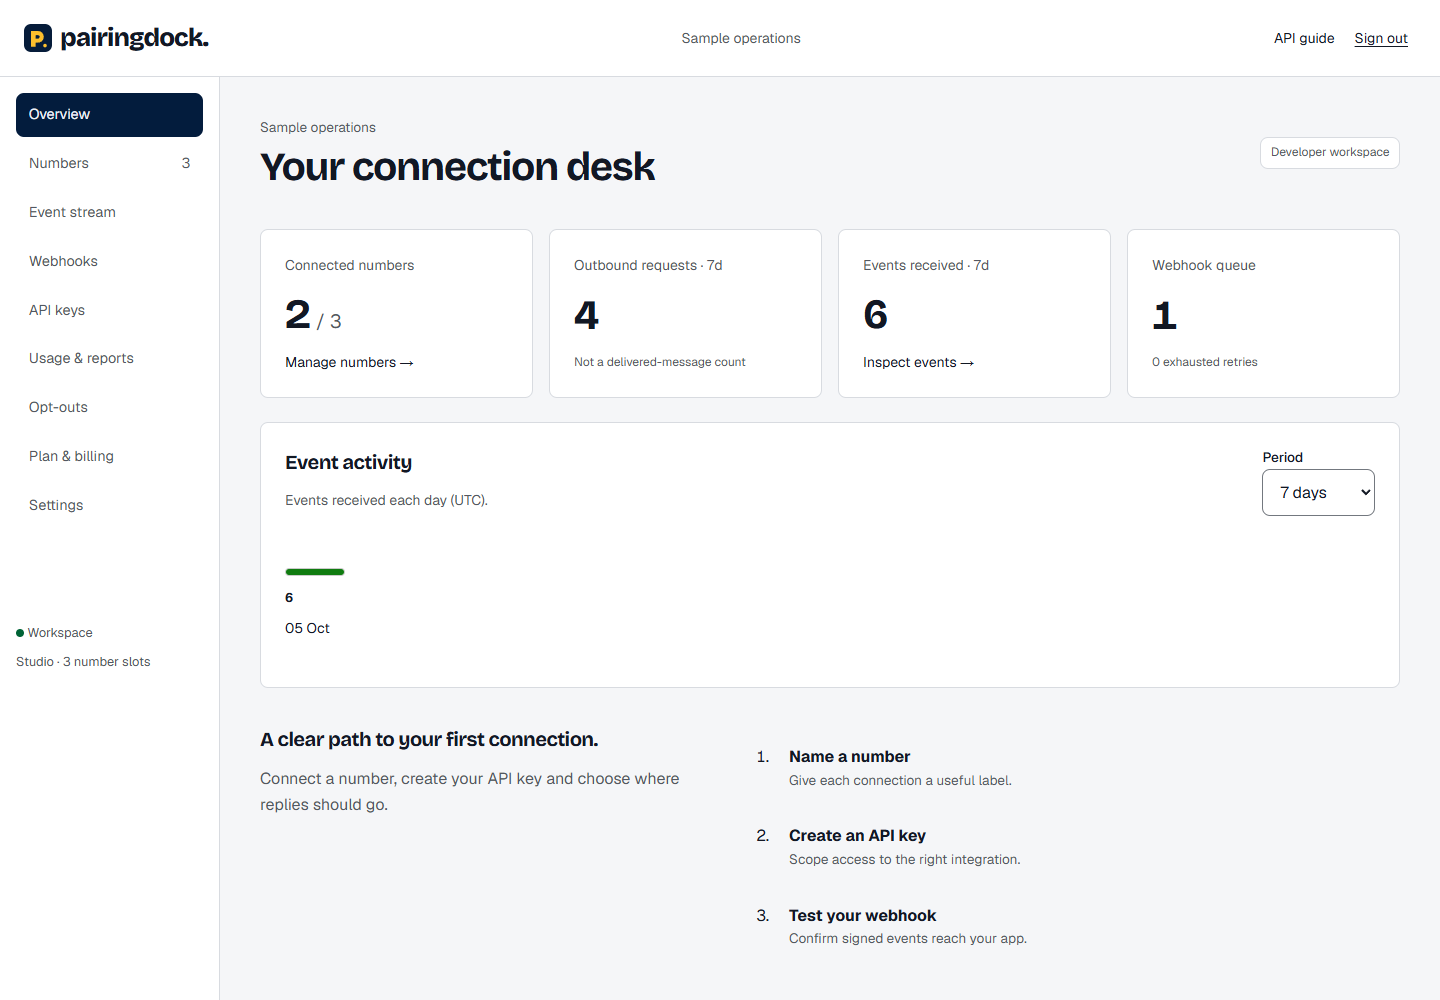Viewport: 1440px width, 1000px height.
Task: Open the Event stream page
Action: [x=109, y=212]
